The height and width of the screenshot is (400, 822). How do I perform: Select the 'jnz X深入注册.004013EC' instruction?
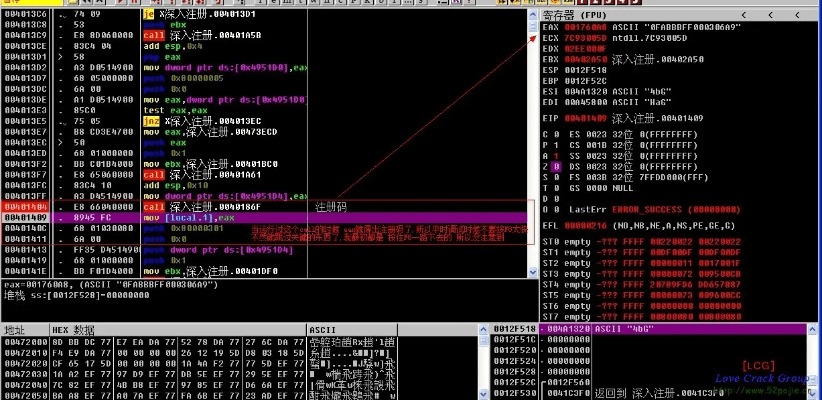click(201, 121)
